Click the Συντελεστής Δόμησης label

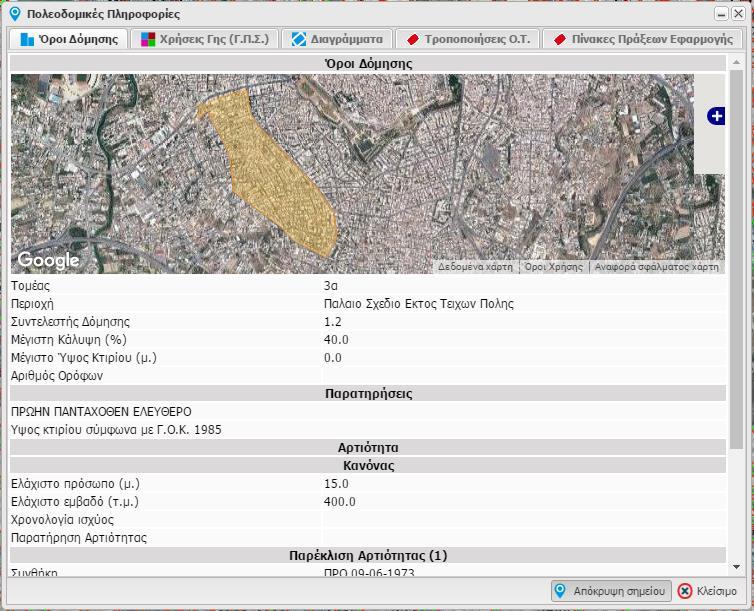pyautogui.click(x=70, y=322)
